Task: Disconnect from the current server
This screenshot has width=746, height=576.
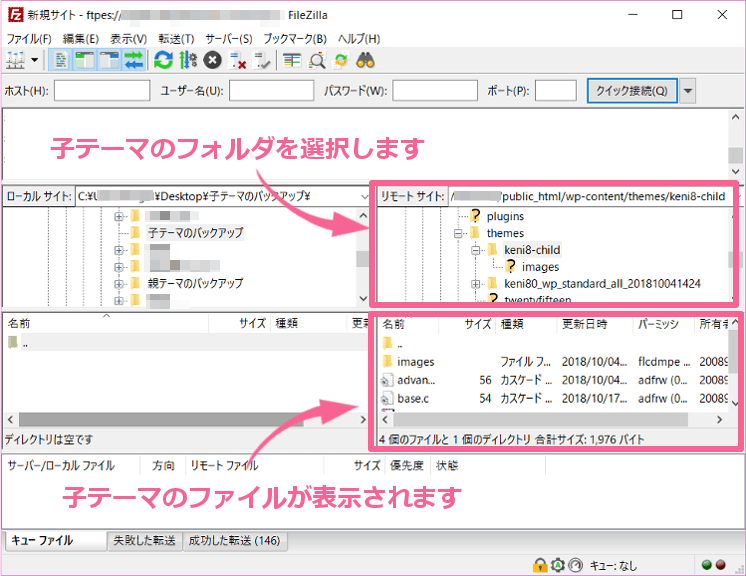Action: (237, 60)
